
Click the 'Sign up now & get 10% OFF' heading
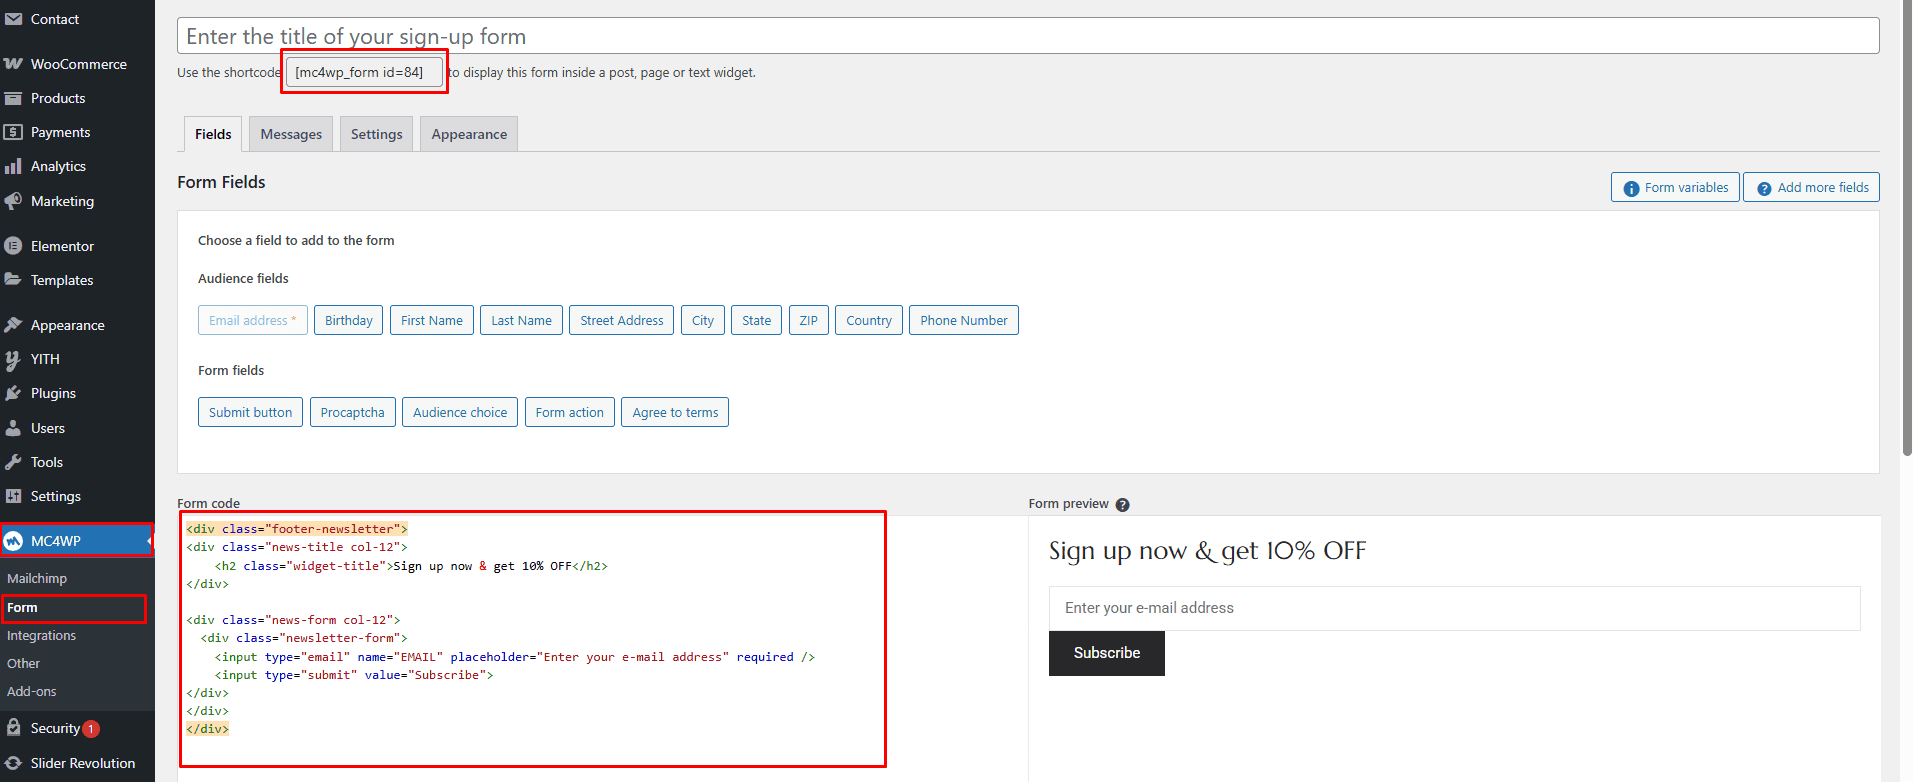[1207, 551]
